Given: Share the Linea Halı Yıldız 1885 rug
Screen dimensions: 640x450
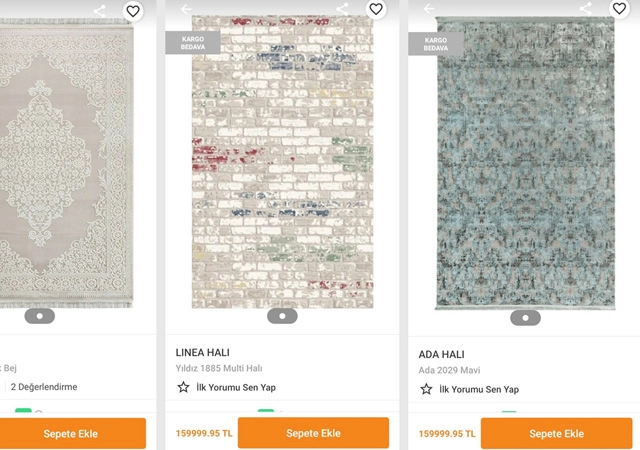Looking at the screenshot, I should (343, 9).
